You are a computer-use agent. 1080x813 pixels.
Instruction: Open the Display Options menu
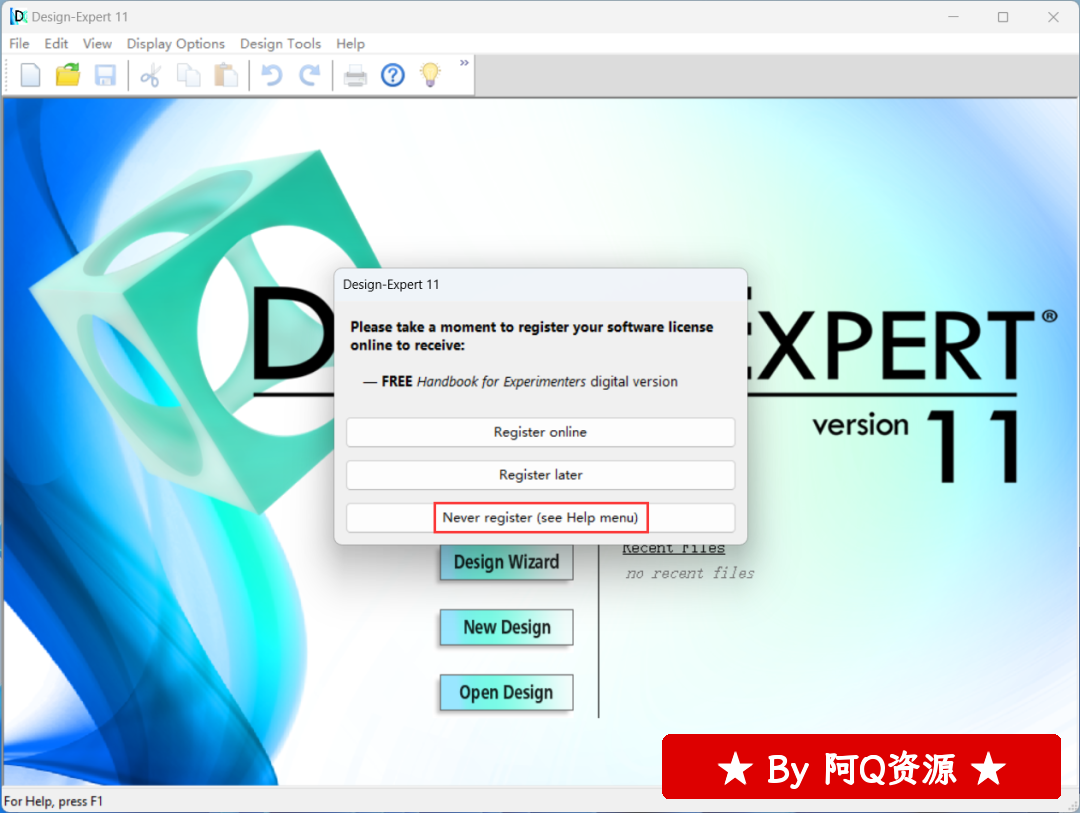pos(175,44)
